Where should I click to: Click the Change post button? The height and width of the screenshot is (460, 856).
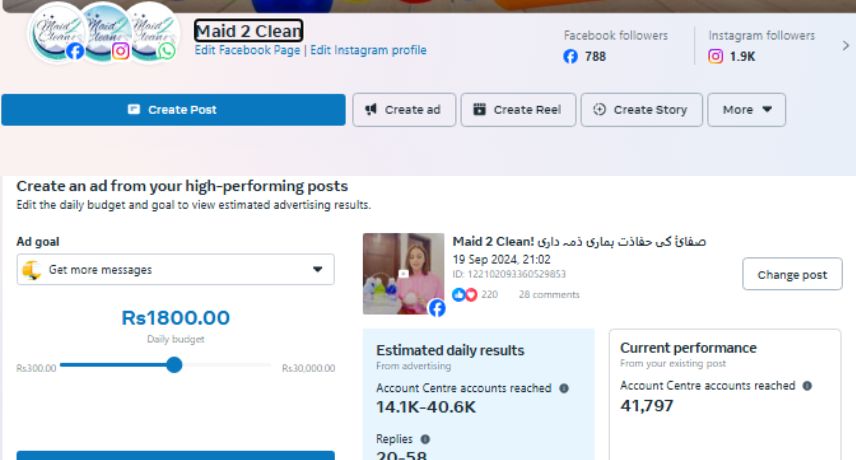pos(792,275)
